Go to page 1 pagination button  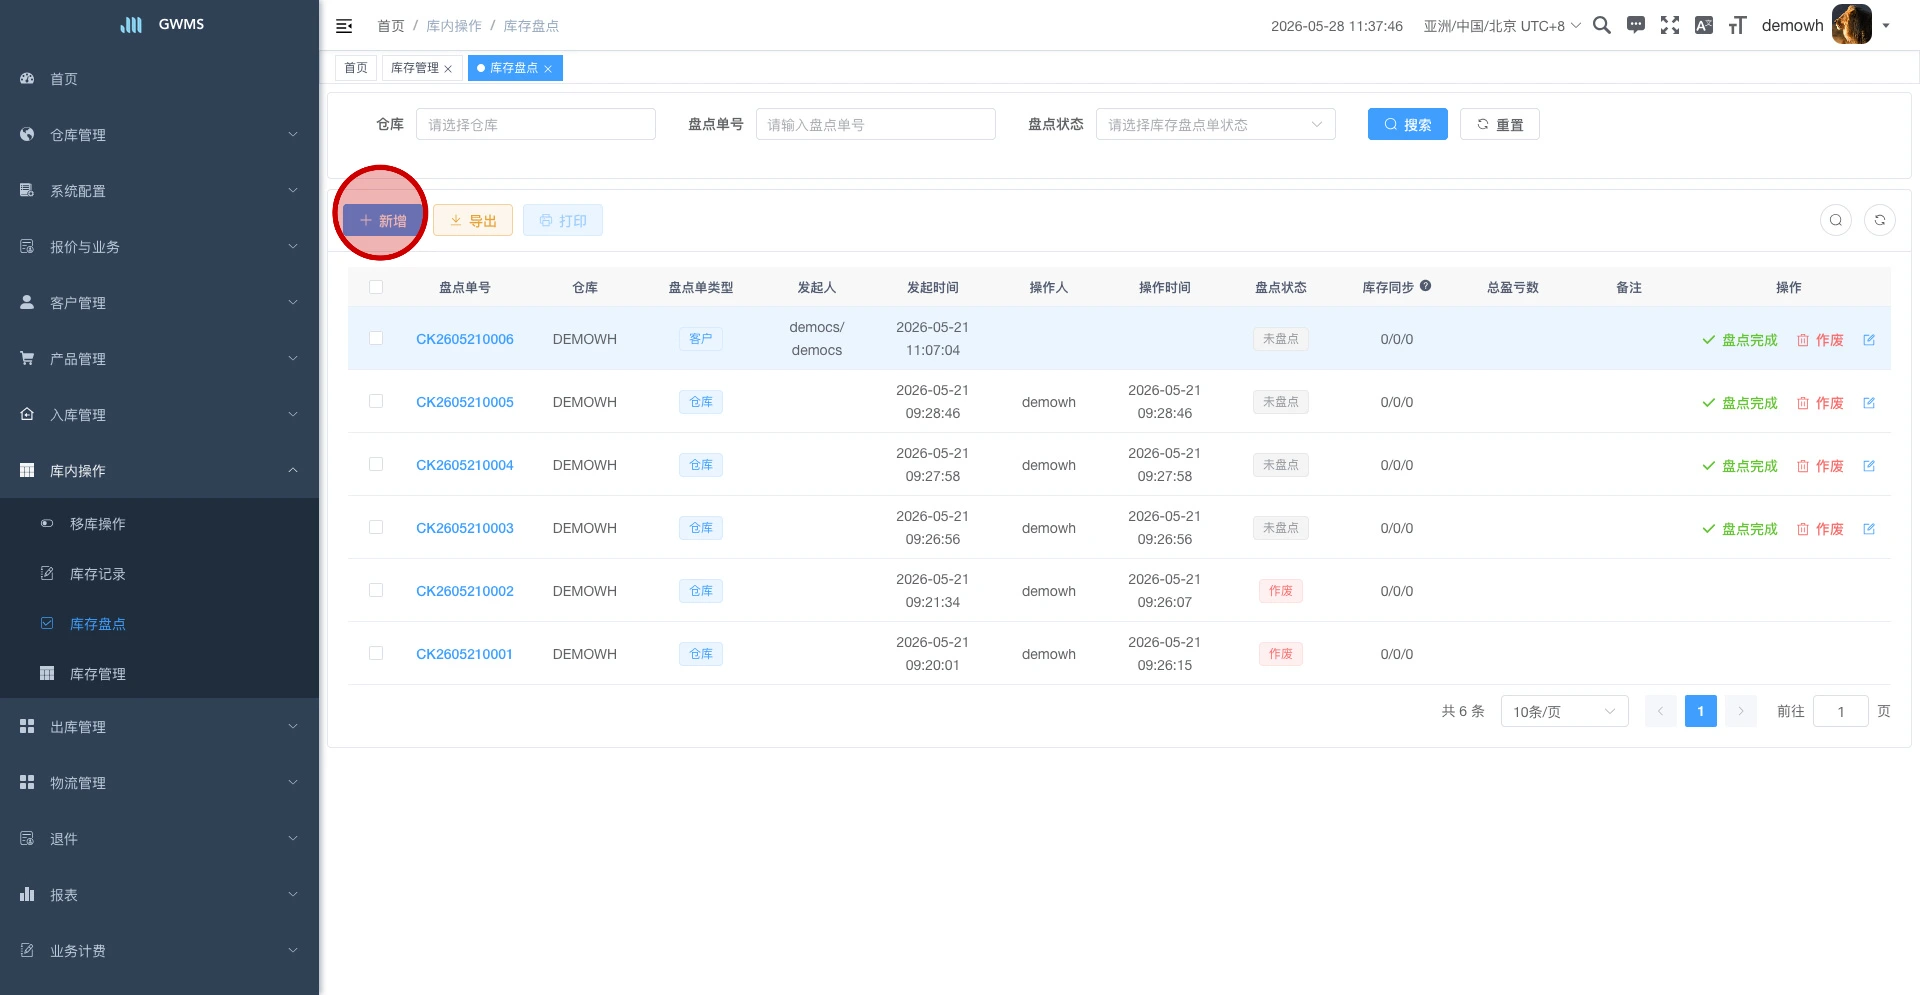tap(1701, 711)
